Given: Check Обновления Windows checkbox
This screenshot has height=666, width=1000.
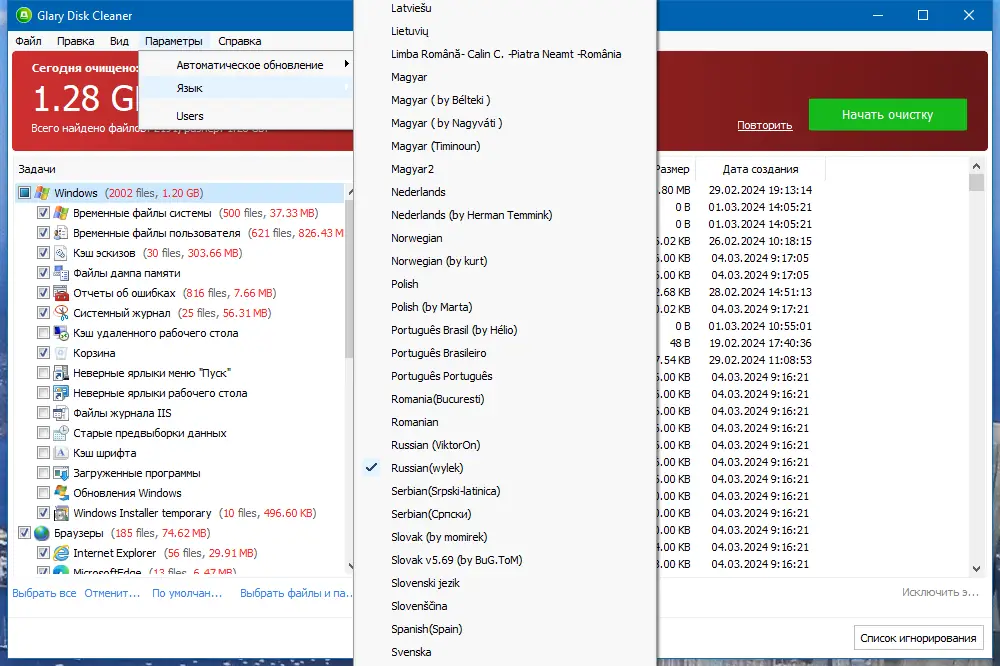Looking at the screenshot, I should [x=43, y=493].
